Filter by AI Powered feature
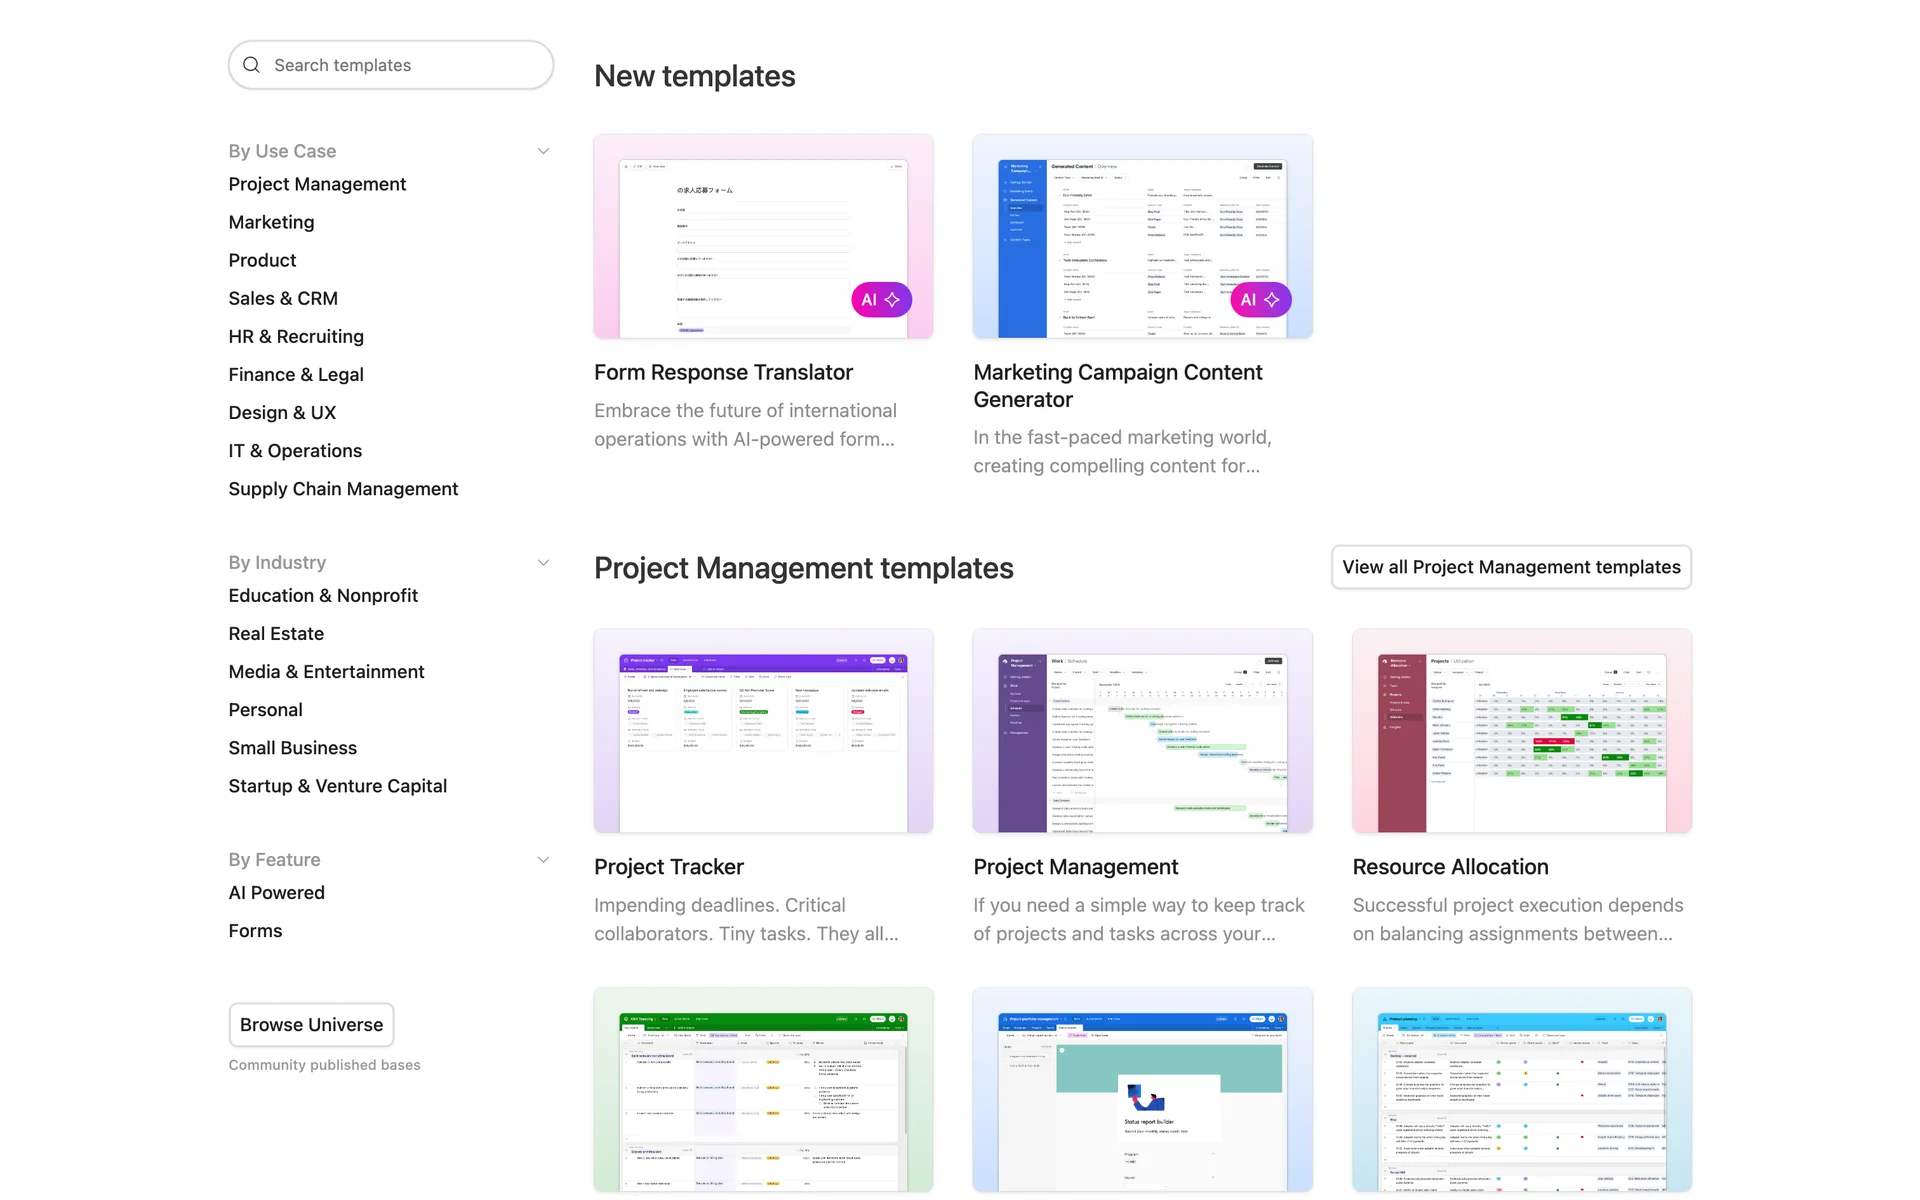The width and height of the screenshot is (1920, 1200). (276, 893)
